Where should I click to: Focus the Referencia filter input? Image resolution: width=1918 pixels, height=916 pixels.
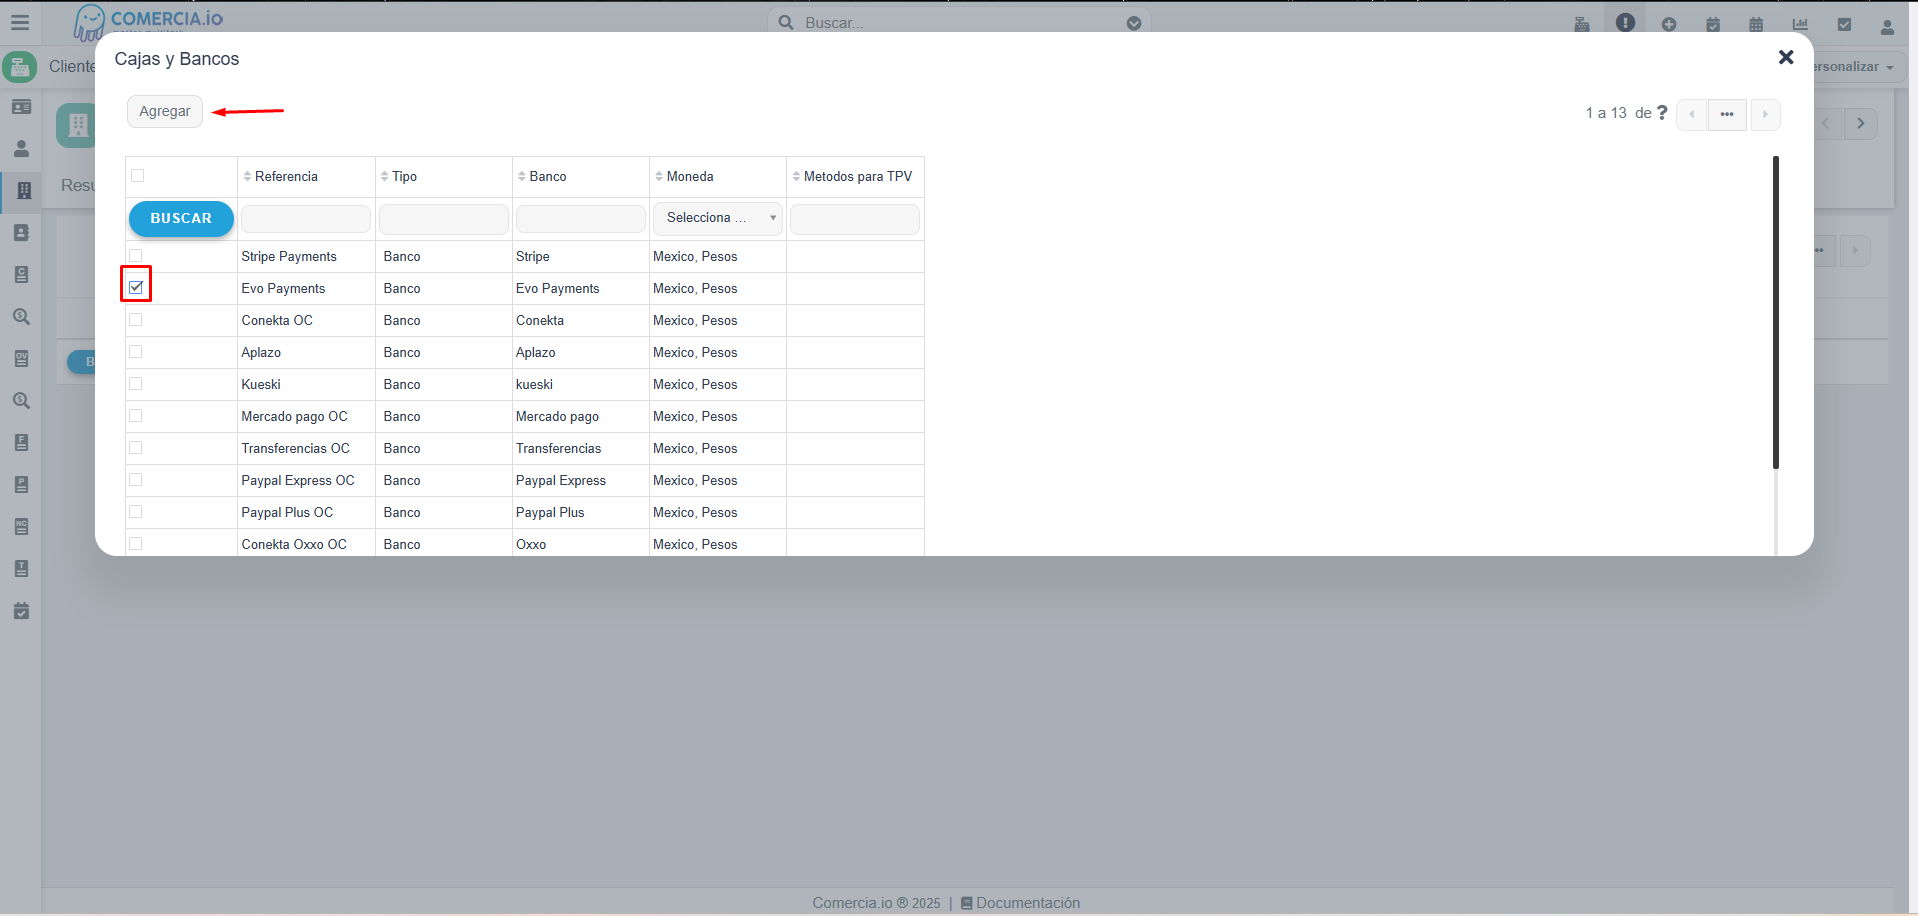pyautogui.click(x=306, y=219)
